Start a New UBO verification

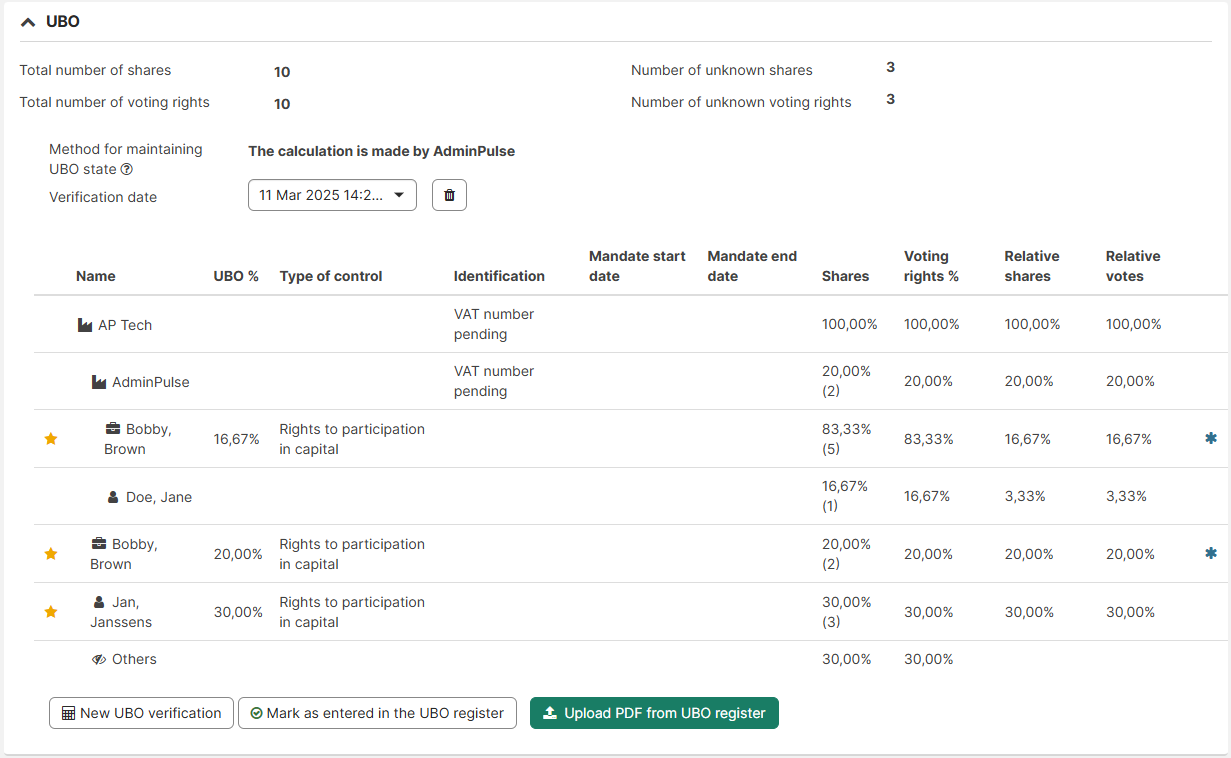141,713
